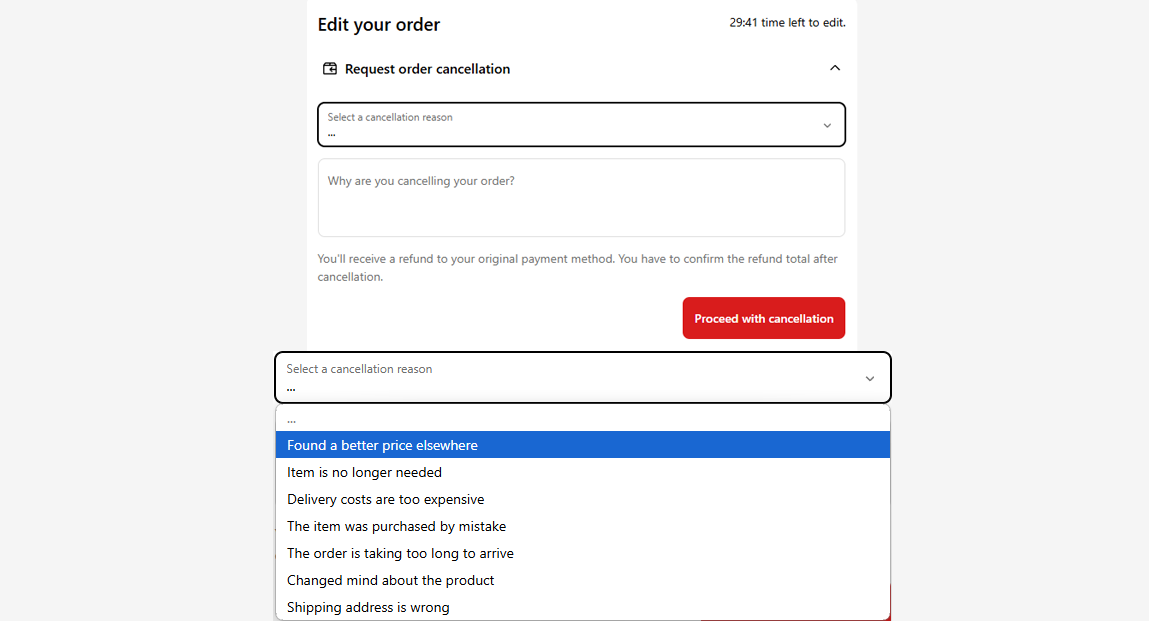
Task: Click the Request order cancellation header label
Action: 427,69
